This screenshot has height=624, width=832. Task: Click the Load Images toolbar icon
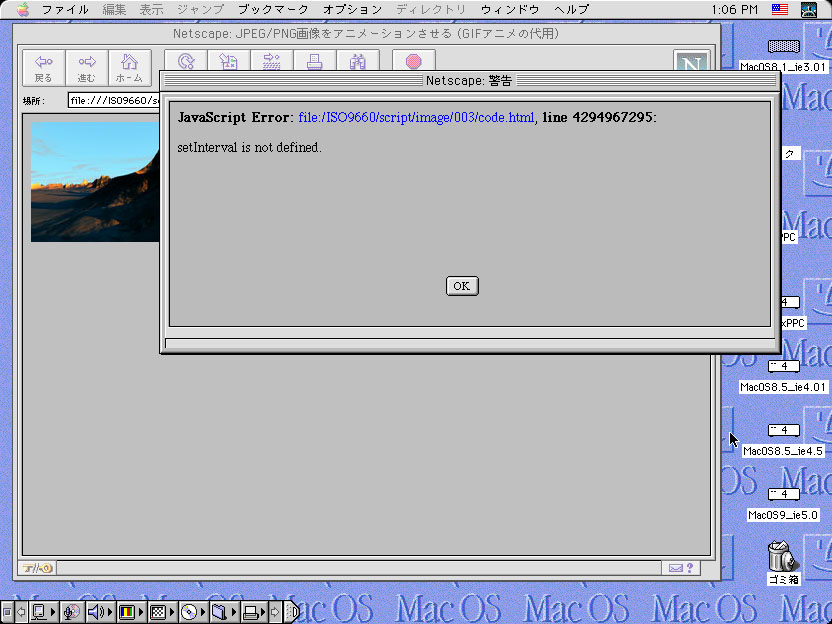(x=229, y=61)
